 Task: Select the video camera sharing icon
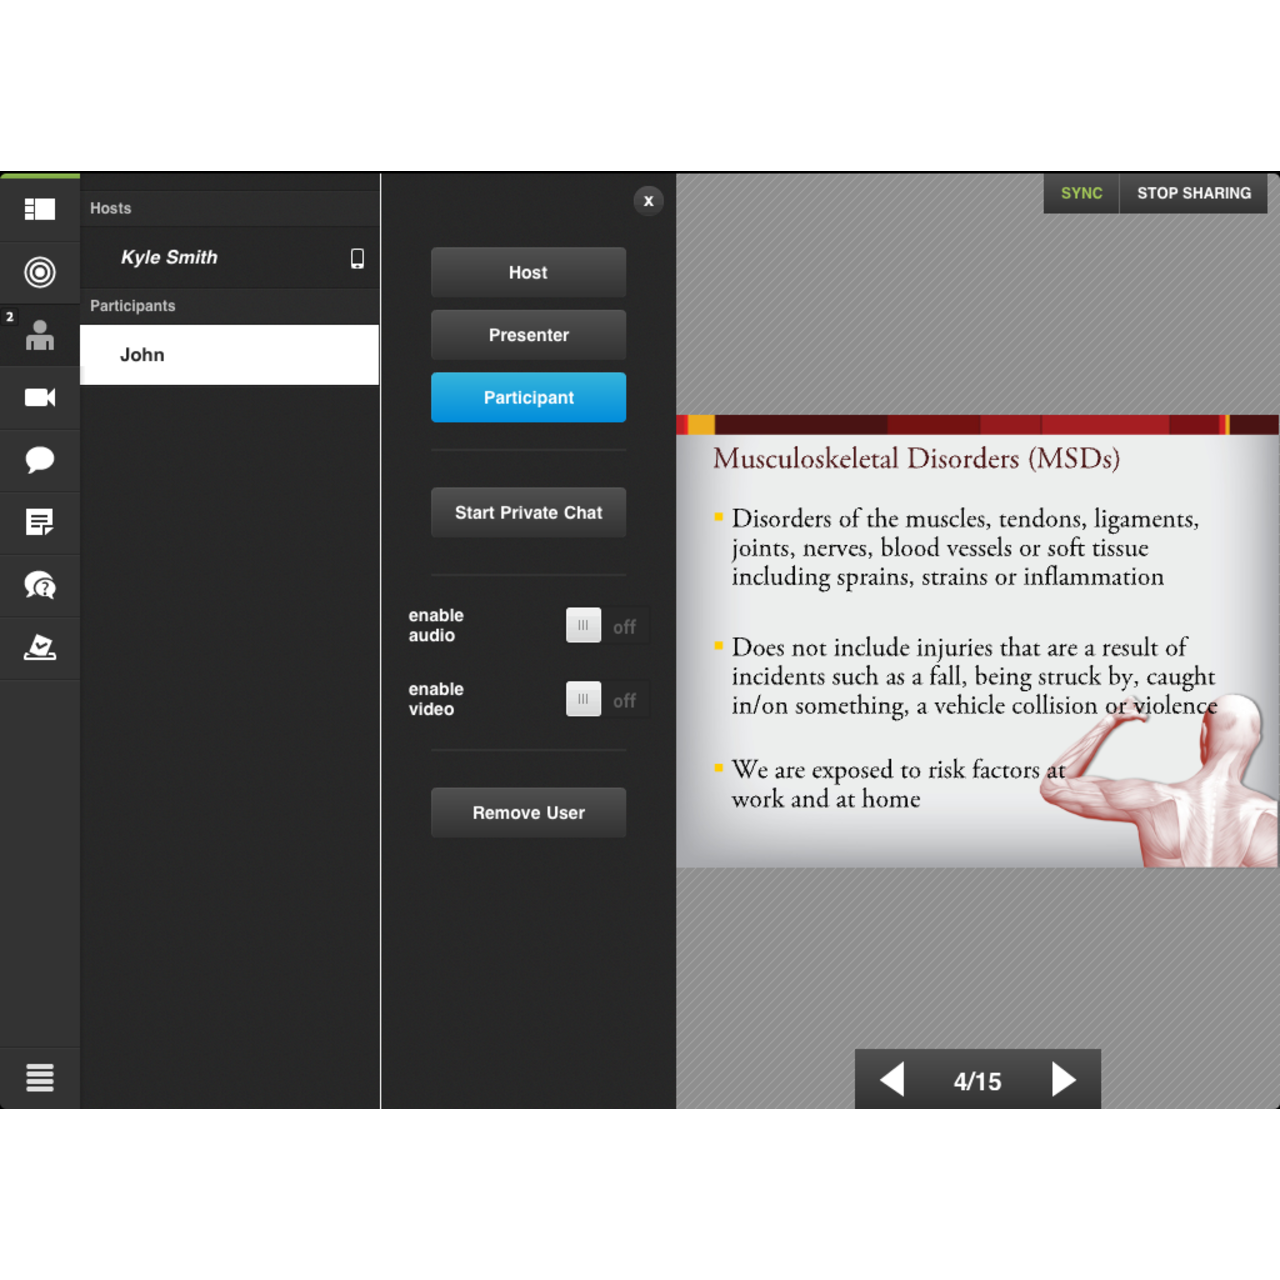tap(40, 397)
